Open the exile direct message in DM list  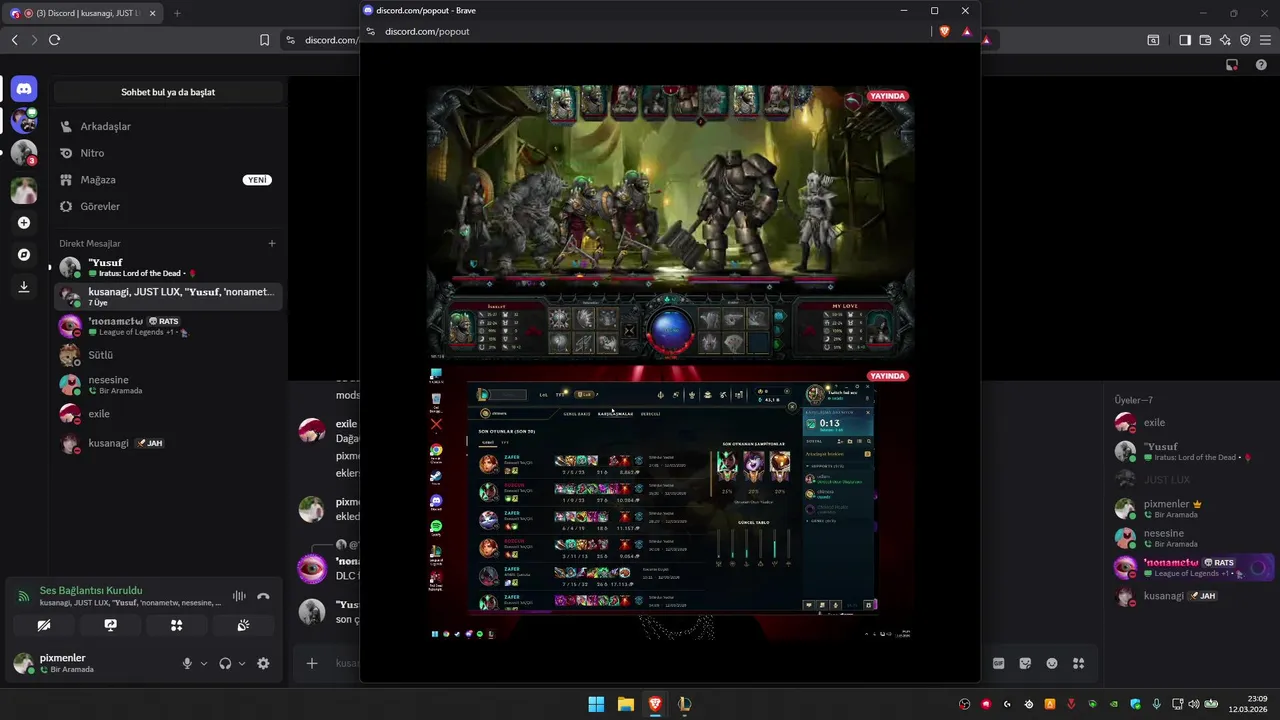(169, 414)
